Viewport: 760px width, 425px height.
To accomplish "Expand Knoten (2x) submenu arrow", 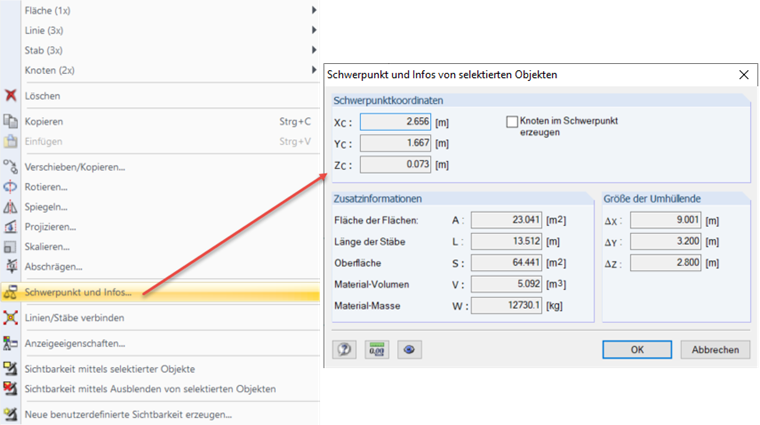I will click(314, 70).
